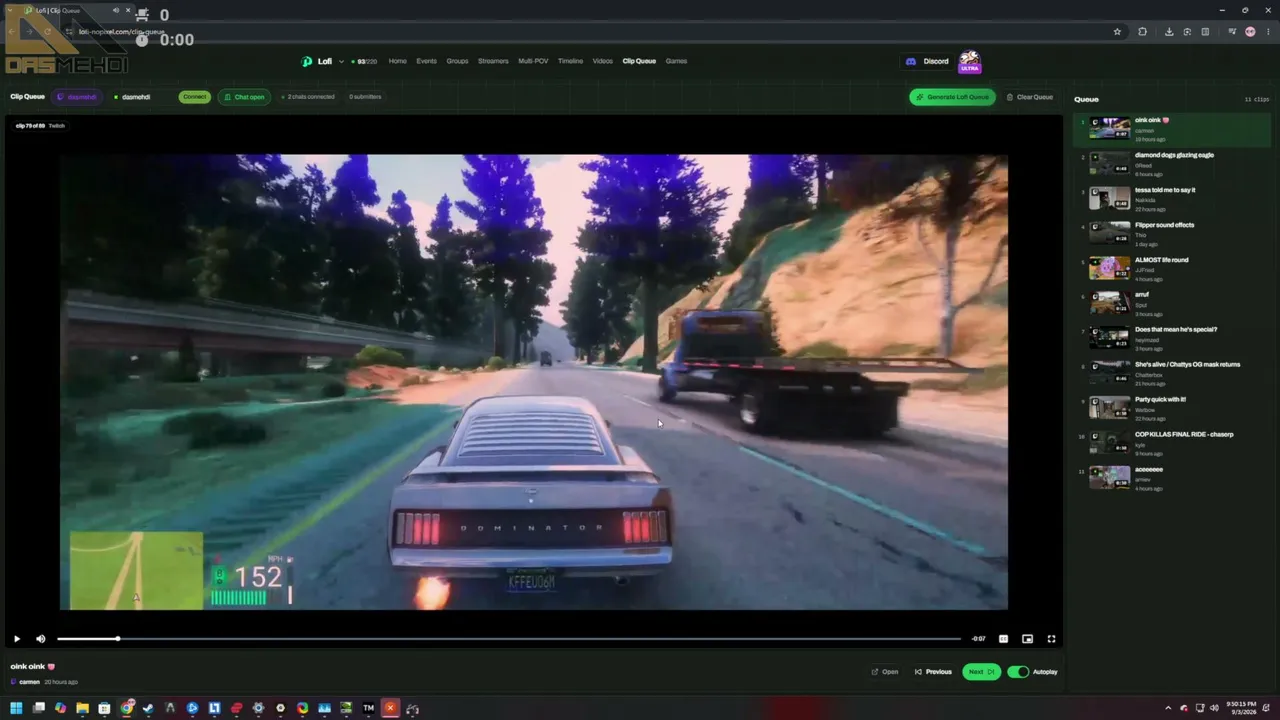Open the Windows Start menu
This screenshot has height=720, width=1280.
[16, 708]
